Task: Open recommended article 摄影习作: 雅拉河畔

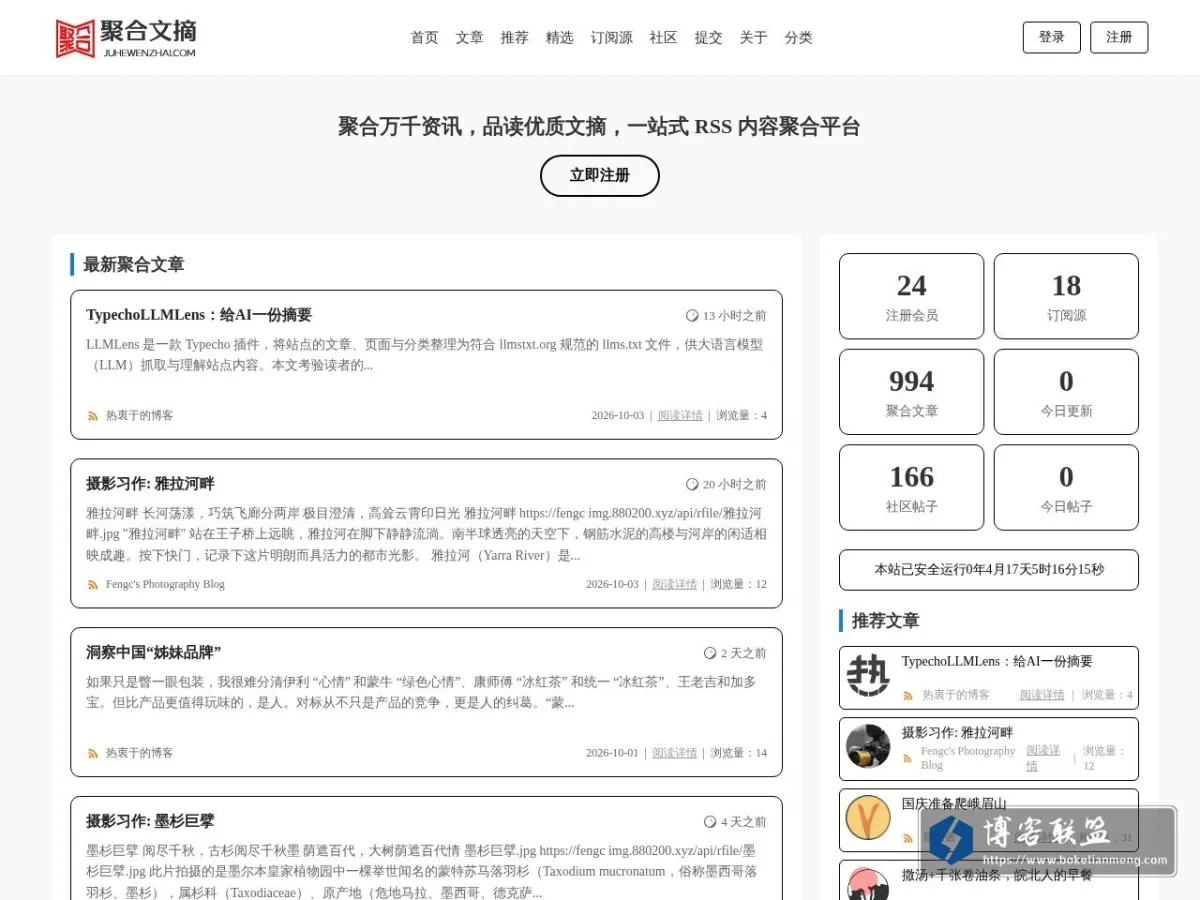Action: click(x=957, y=733)
